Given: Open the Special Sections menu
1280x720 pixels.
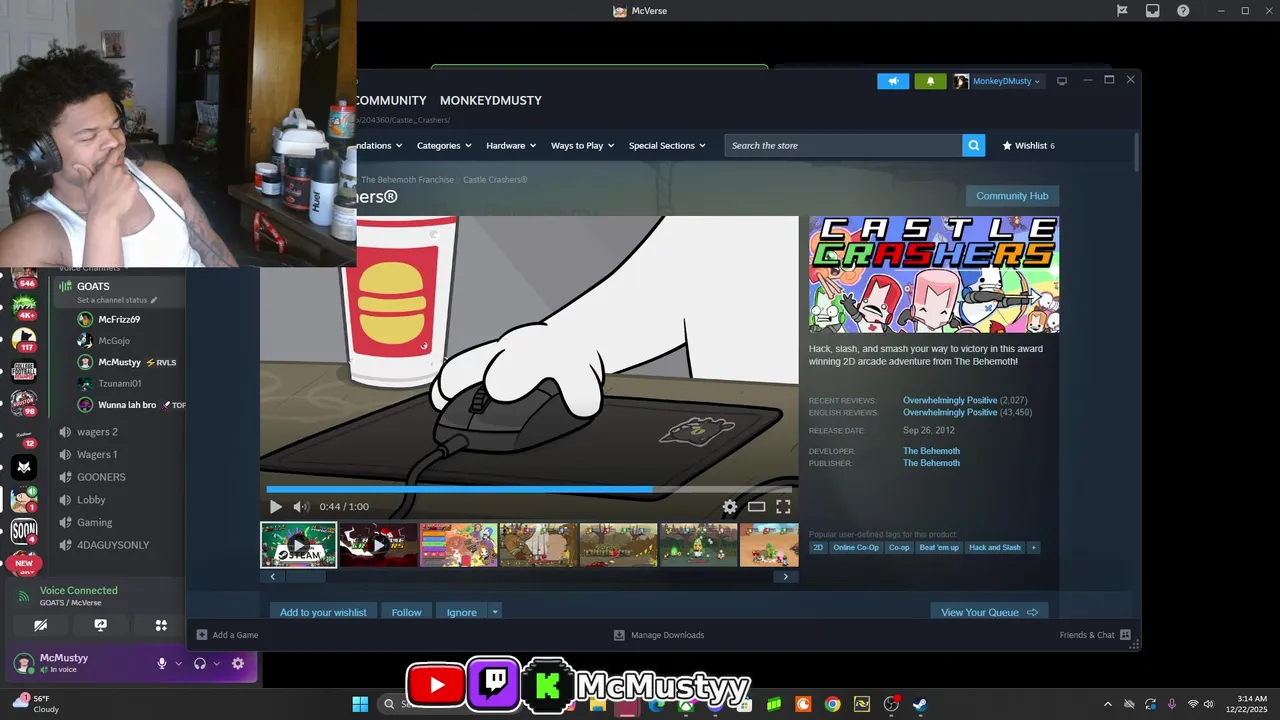Looking at the screenshot, I should point(667,145).
